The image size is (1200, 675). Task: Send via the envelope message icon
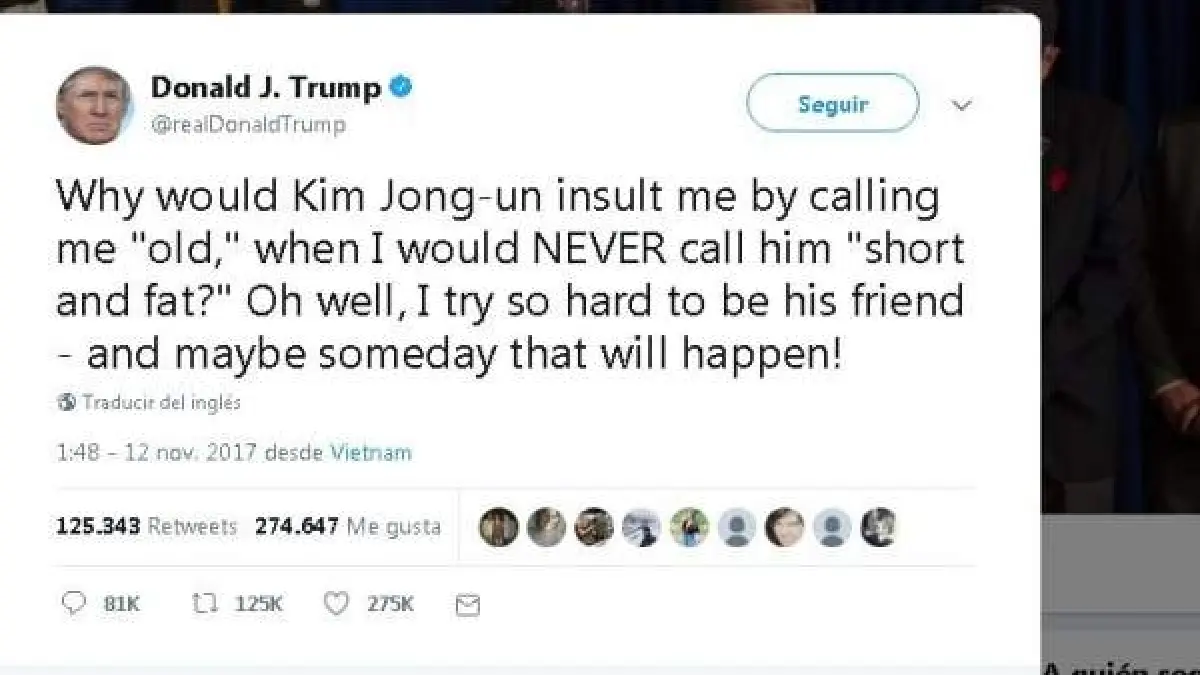467,605
